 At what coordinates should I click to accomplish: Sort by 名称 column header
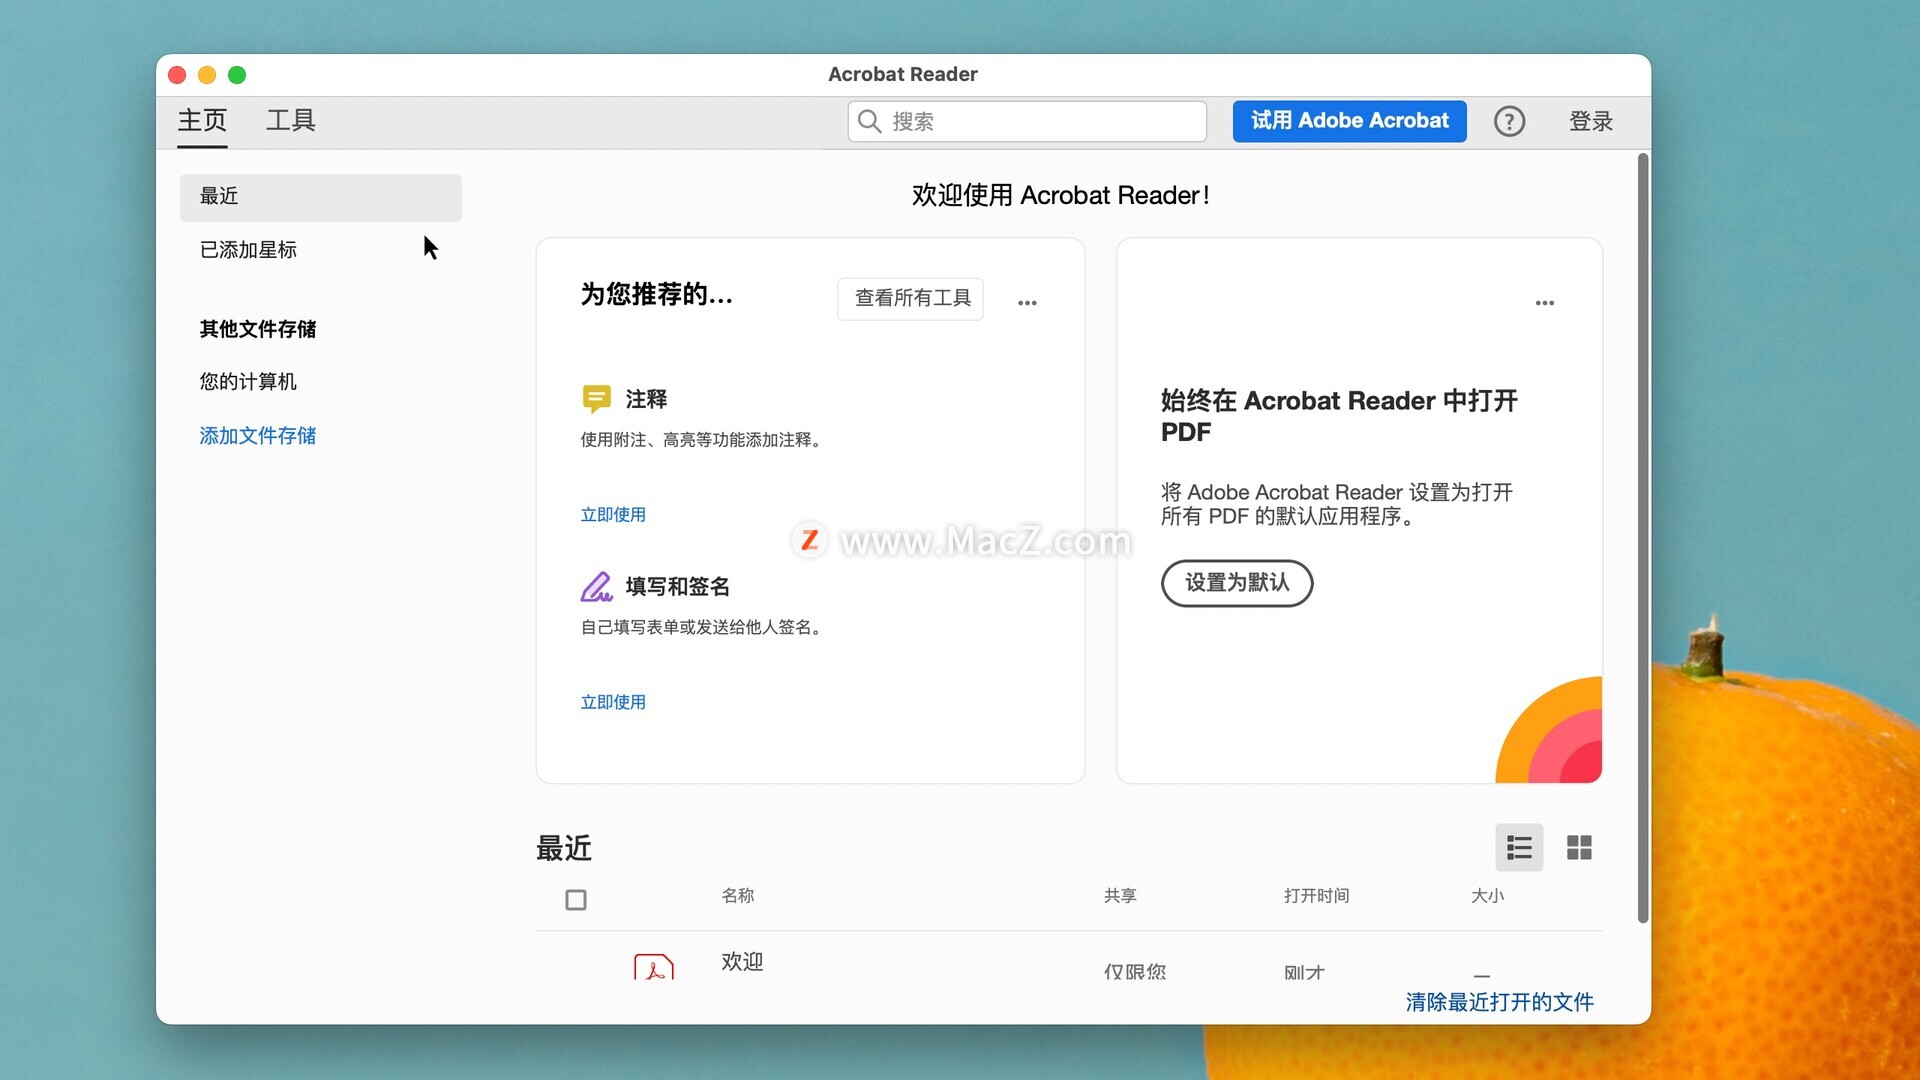click(738, 896)
